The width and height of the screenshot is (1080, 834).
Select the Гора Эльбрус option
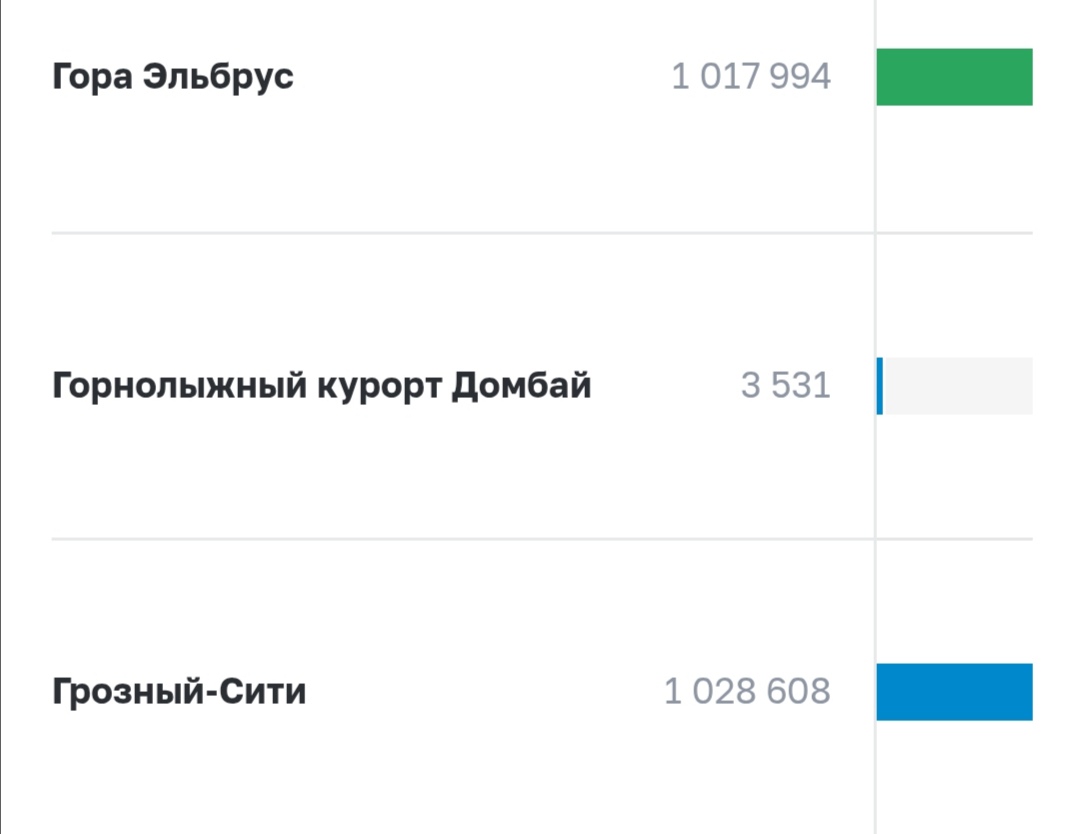point(173,76)
